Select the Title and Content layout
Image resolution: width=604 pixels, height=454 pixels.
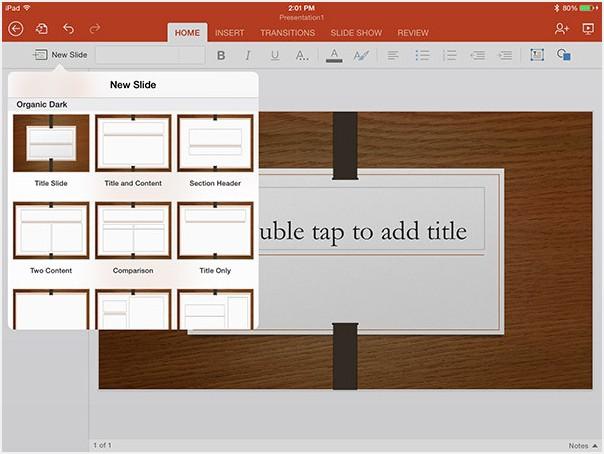(133, 143)
